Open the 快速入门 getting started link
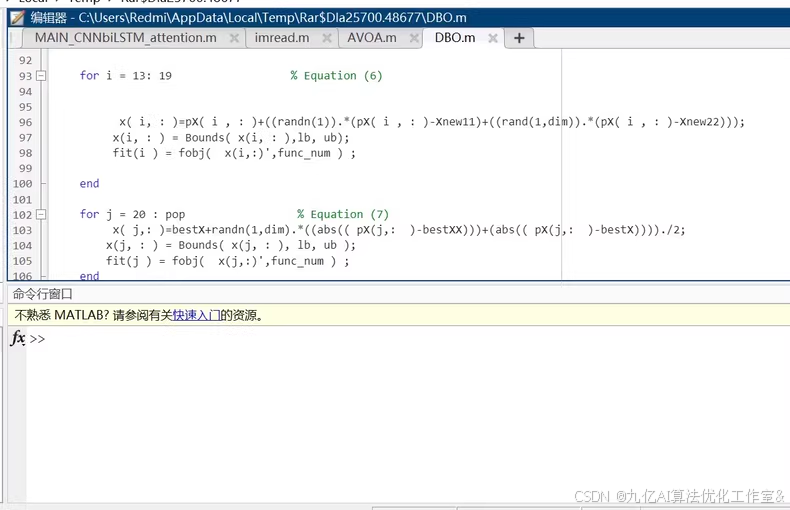790x510 pixels. 196,315
